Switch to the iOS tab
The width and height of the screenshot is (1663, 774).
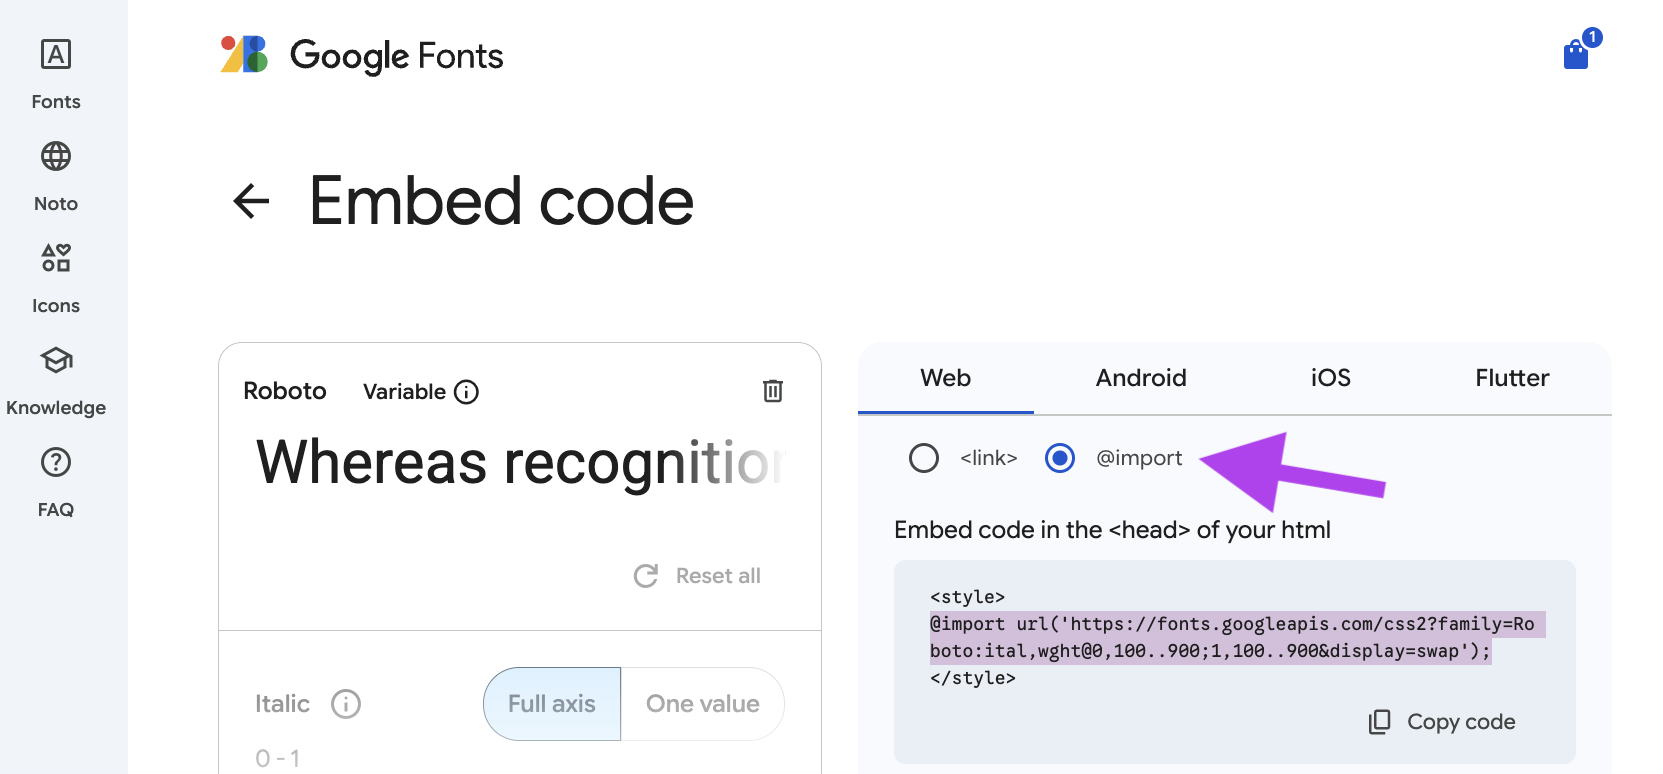pyautogui.click(x=1331, y=378)
